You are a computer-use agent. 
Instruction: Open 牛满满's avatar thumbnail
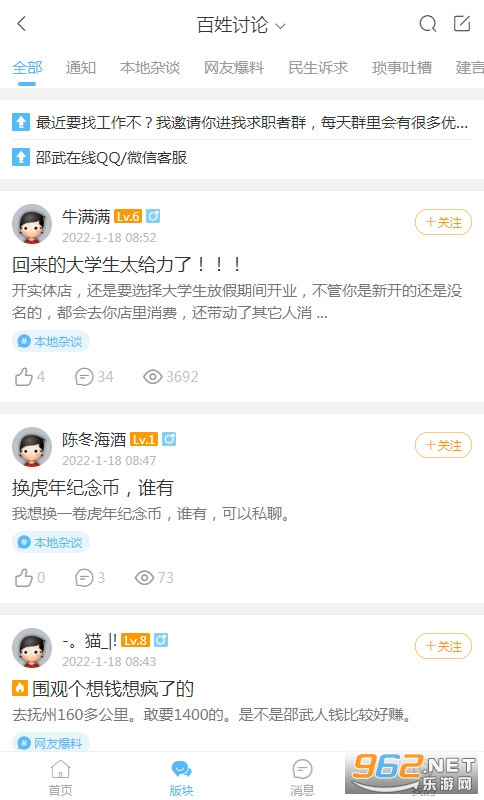pyautogui.click(x=32, y=224)
